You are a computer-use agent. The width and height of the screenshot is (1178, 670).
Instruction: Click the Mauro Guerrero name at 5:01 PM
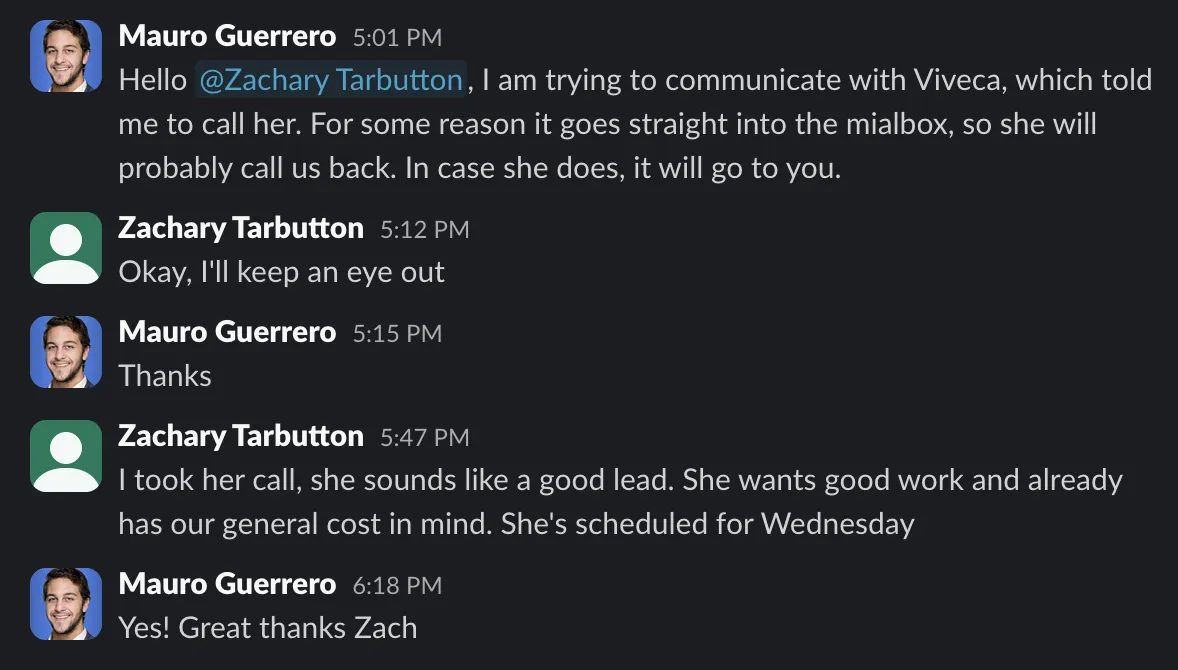pyautogui.click(x=227, y=37)
